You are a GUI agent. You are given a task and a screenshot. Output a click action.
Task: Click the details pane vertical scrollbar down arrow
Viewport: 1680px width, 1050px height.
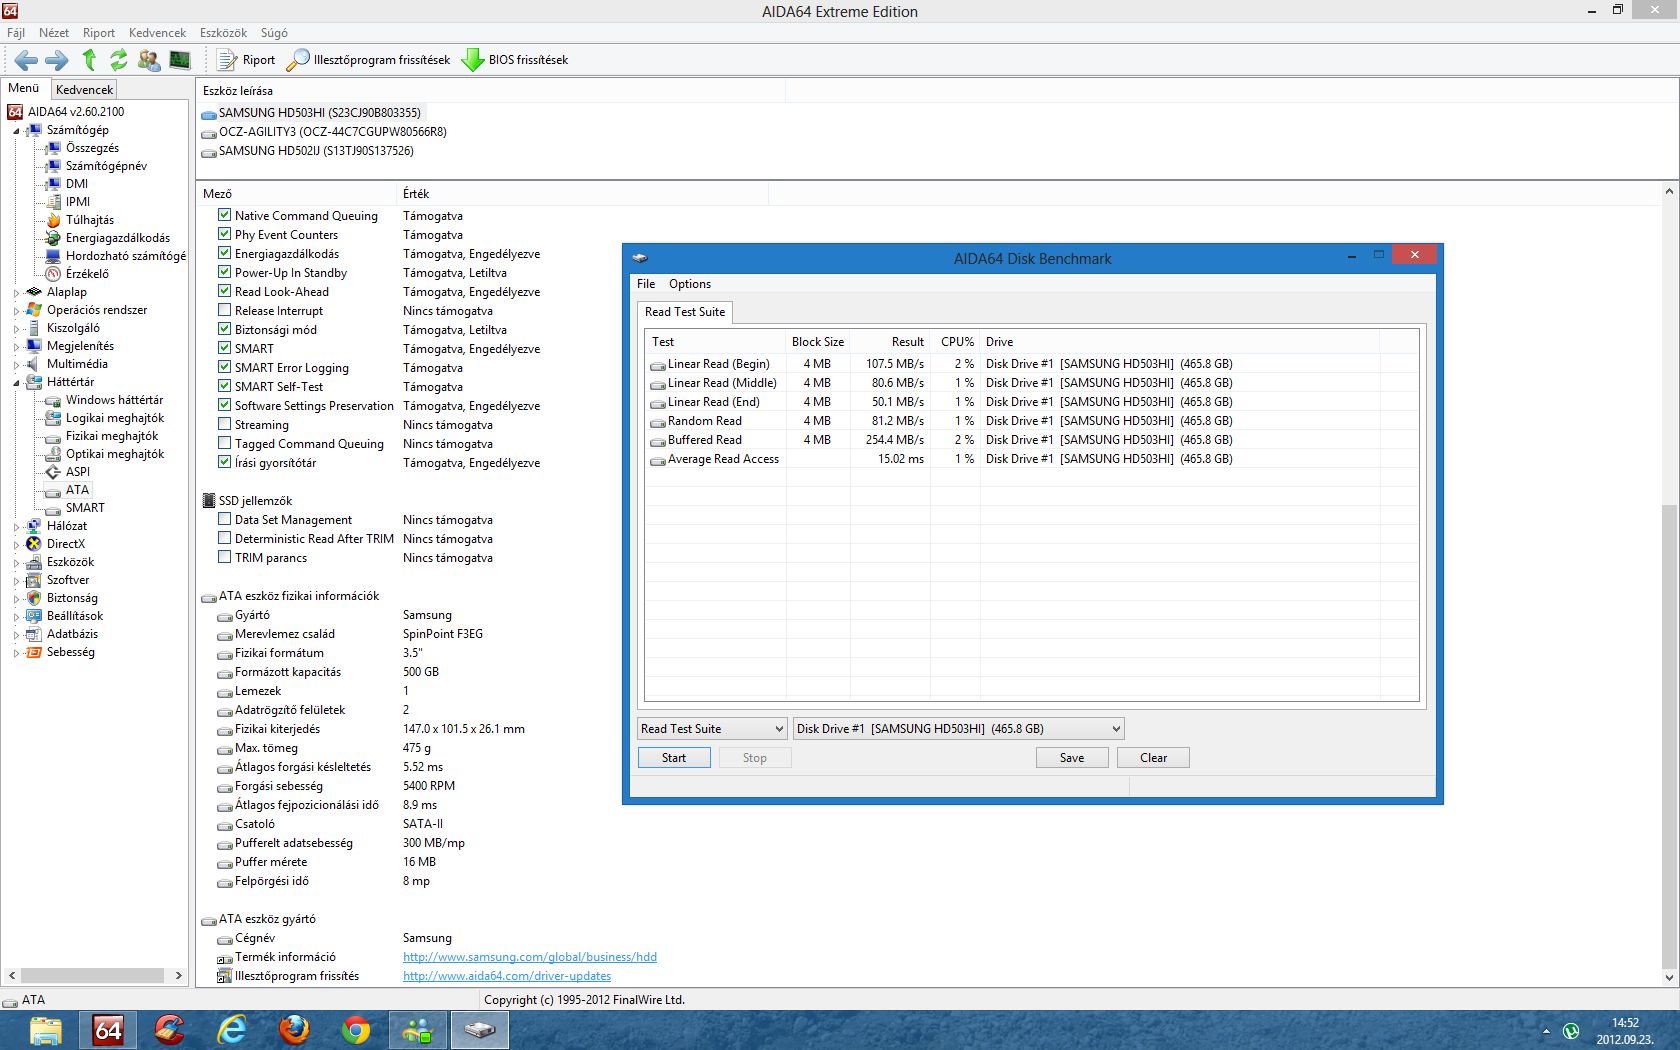coord(1669,977)
